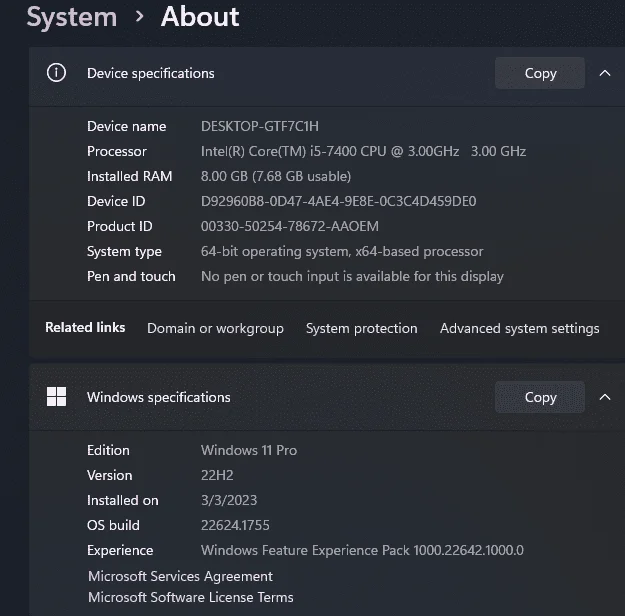Select installed on date 3/3/2023
Viewport: 625px width, 616px height.
click(229, 500)
